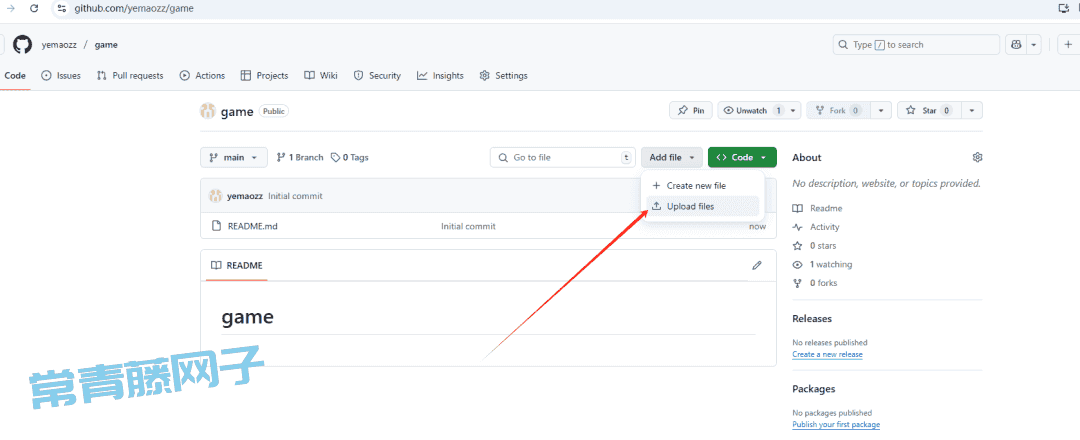1080x440 pixels.
Task: Click yemaozz avatar in commit row
Action: [216, 196]
